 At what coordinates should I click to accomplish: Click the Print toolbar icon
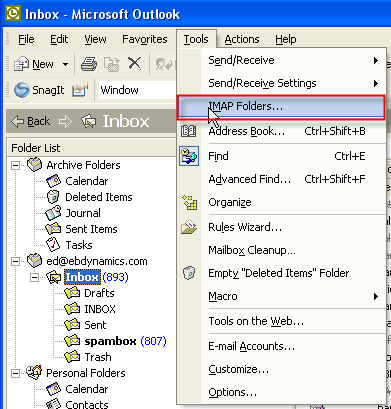coord(89,63)
